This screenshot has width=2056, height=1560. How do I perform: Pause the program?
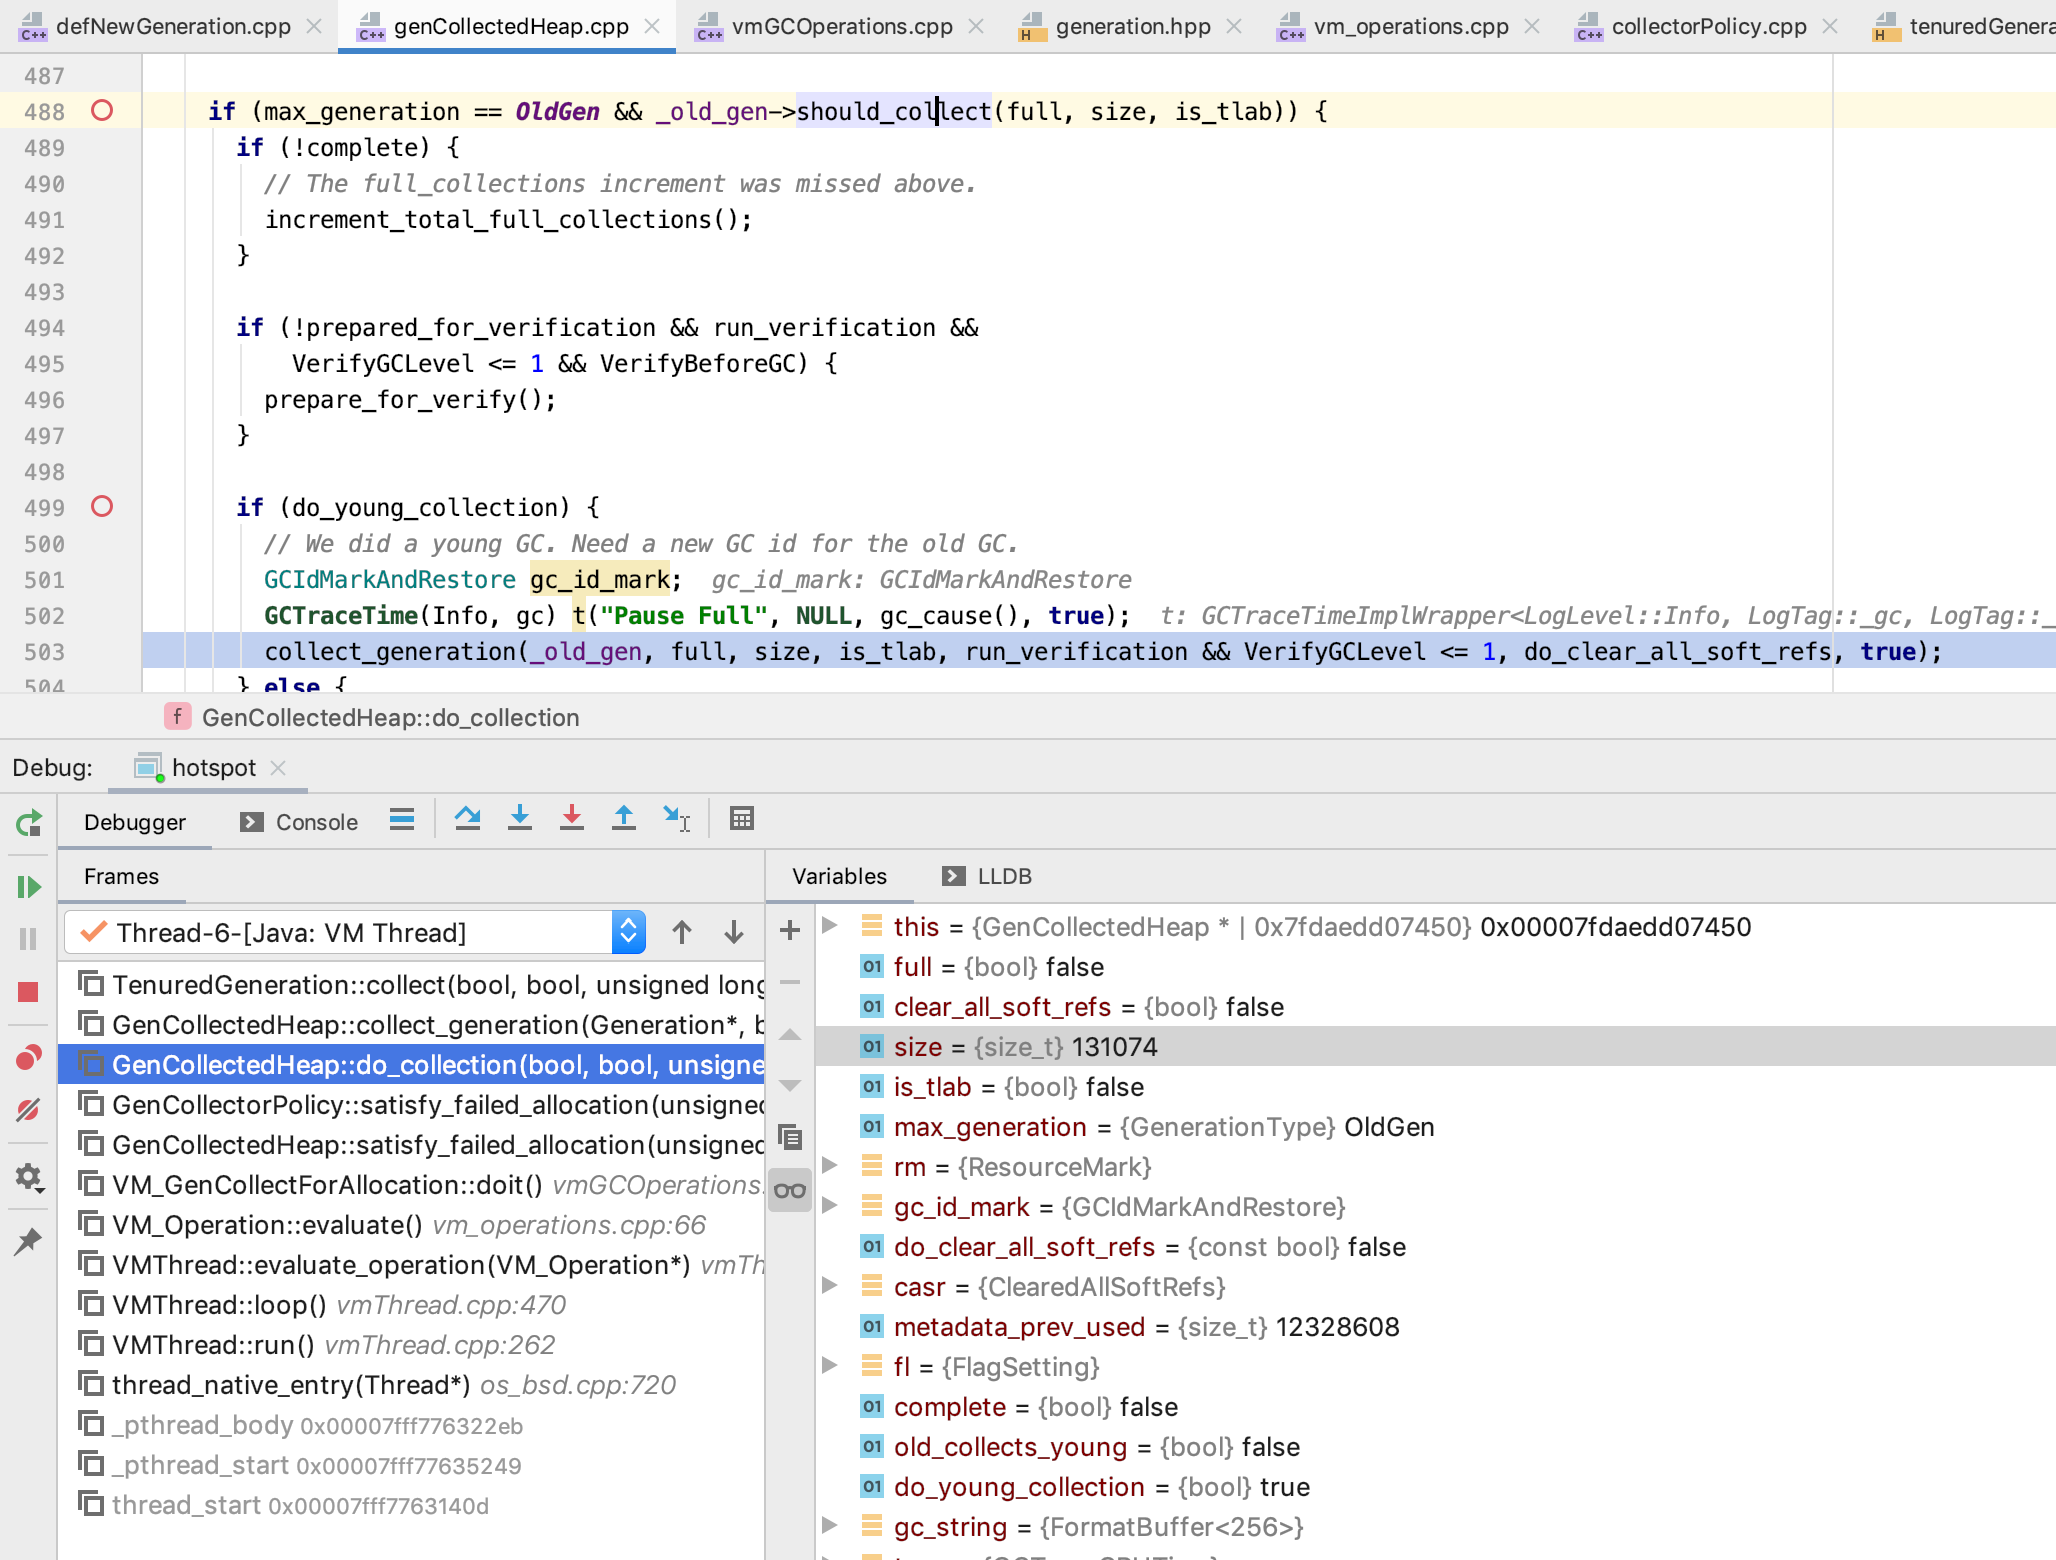pyautogui.click(x=28, y=939)
